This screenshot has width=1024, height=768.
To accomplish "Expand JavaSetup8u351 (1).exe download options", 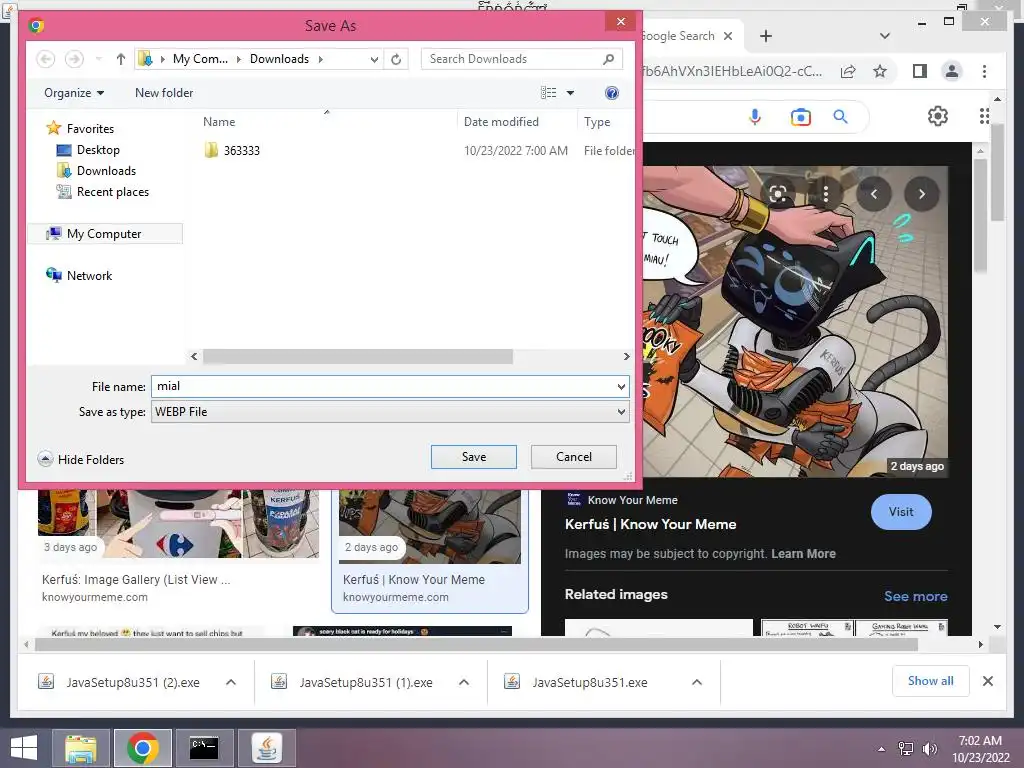I will click(464, 682).
